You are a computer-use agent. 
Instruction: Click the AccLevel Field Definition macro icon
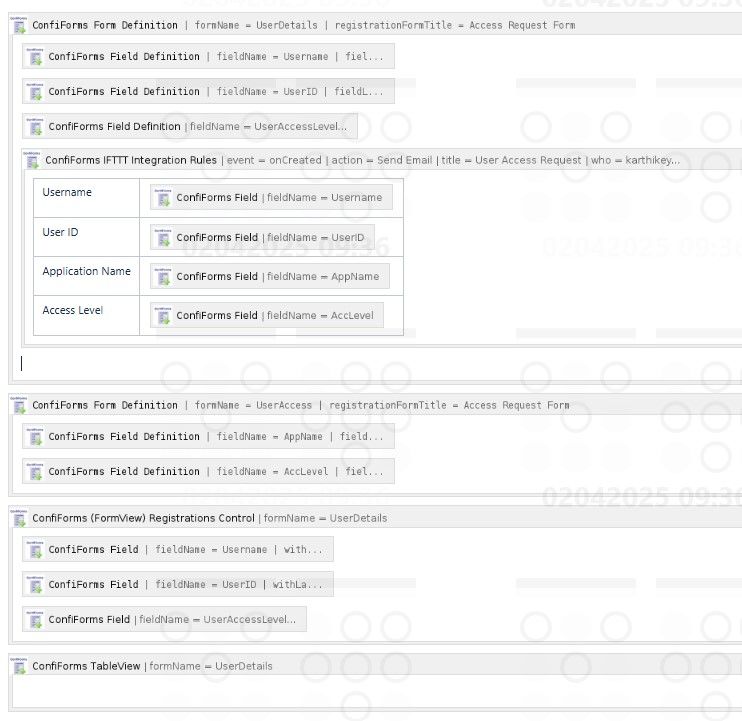tap(35, 471)
